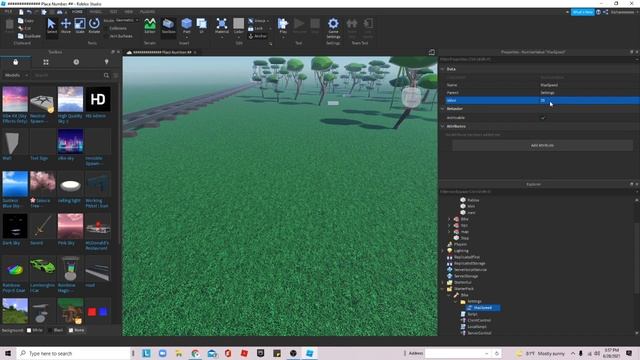Open the Material picker
This screenshot has width=640, height=360.
click(x=222, y=26)
